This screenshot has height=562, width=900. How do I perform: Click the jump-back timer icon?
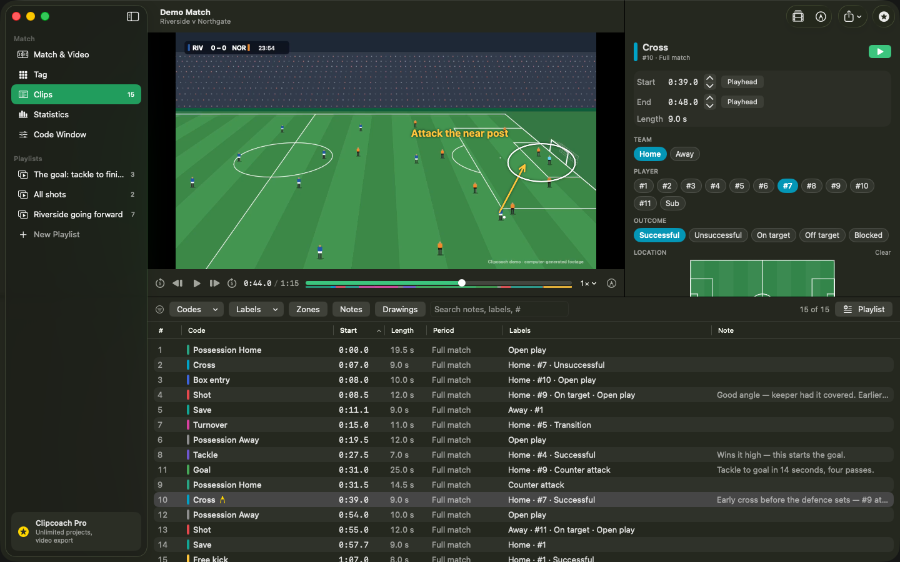160,284
